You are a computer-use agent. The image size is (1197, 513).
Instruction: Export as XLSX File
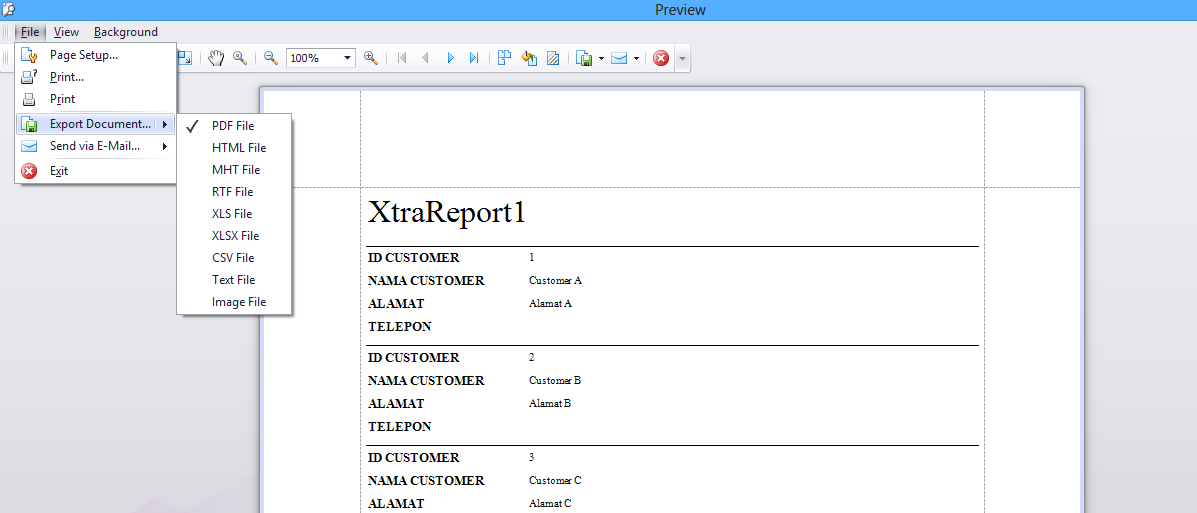point(234,236)
